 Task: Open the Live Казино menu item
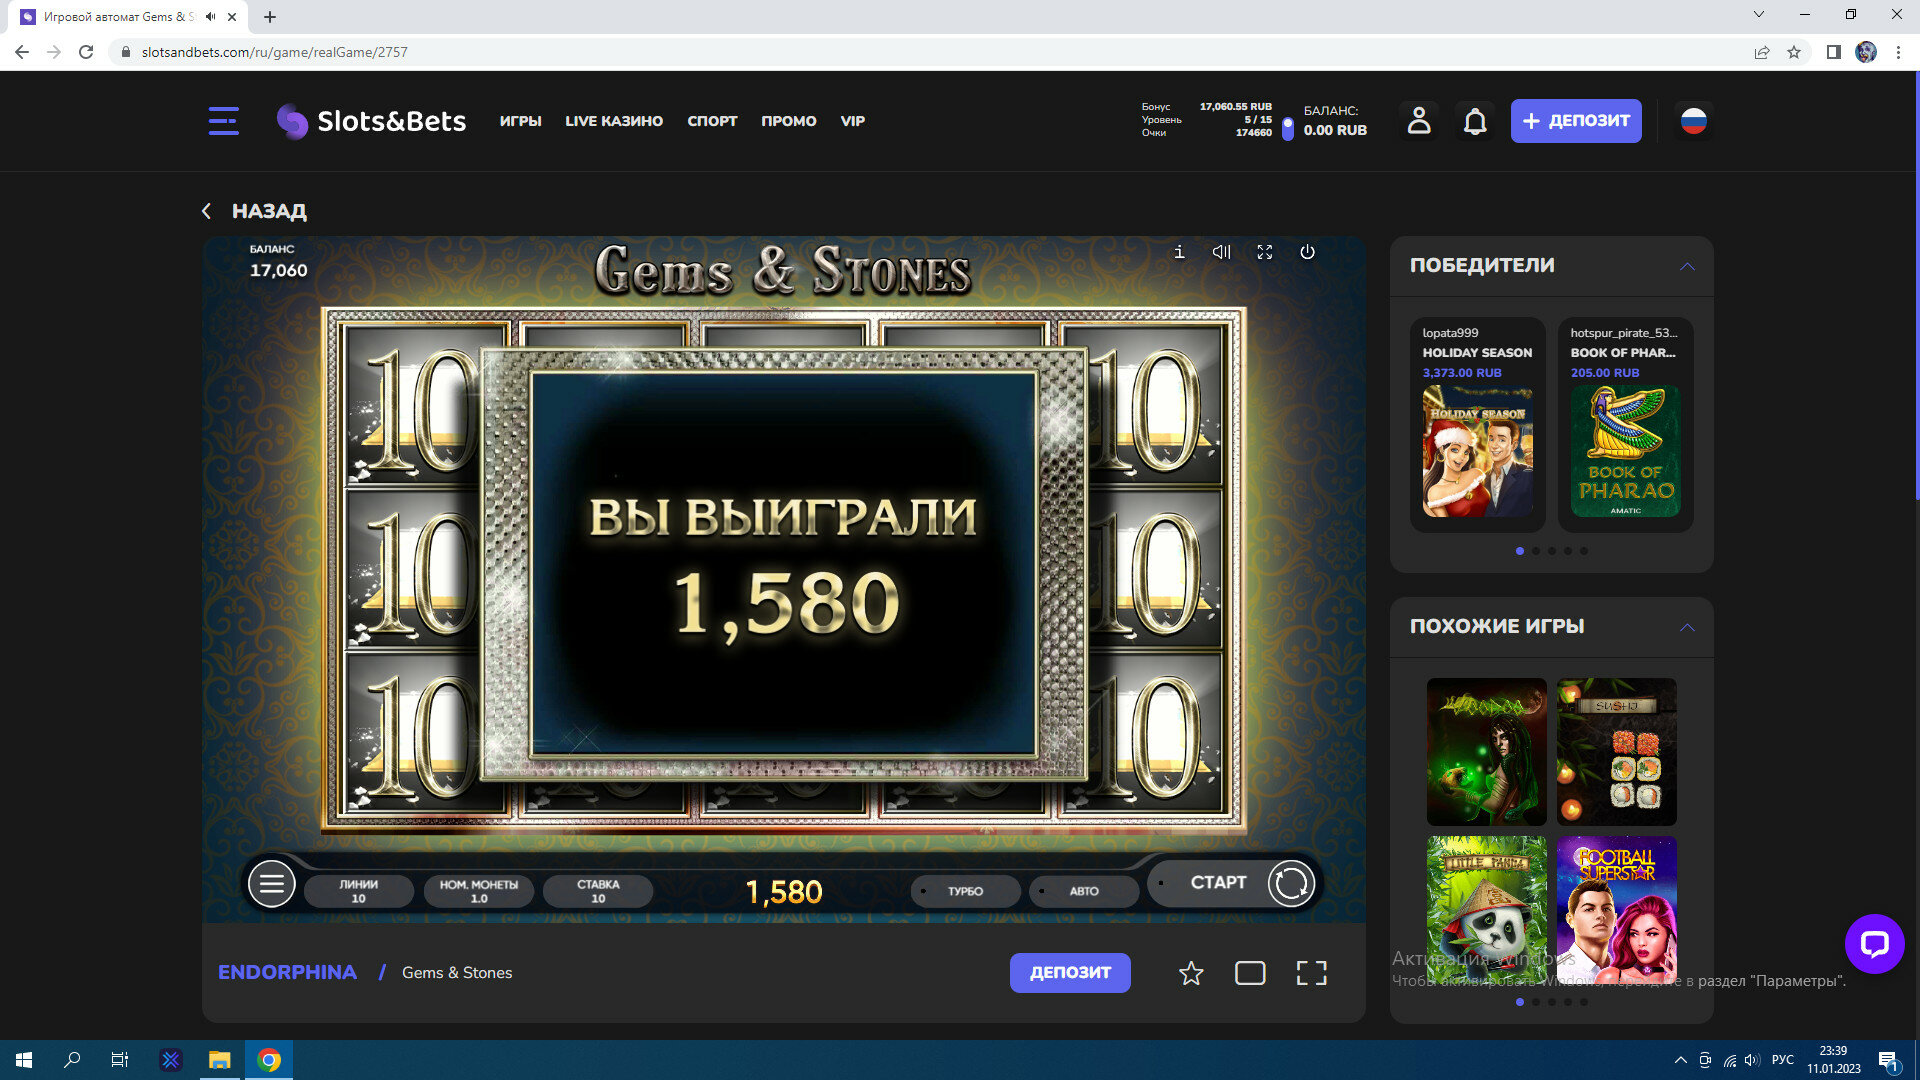click(613, 121)
